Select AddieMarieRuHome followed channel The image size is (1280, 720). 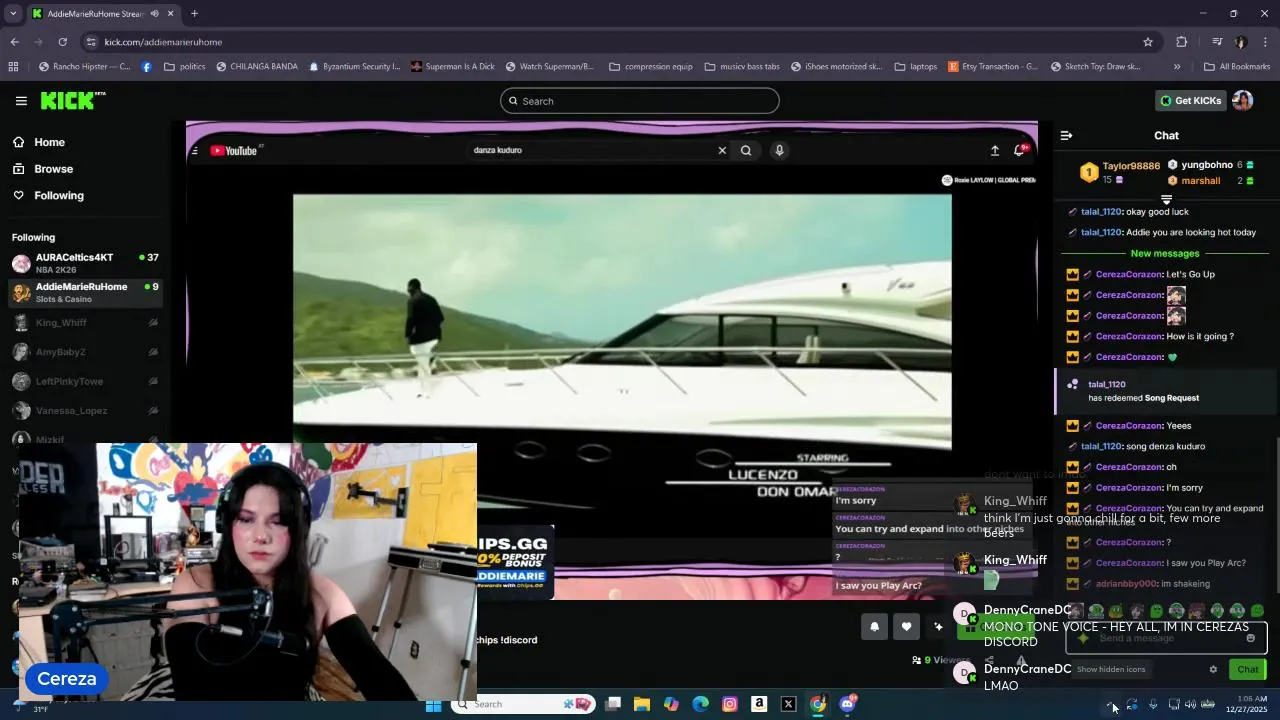(85, 292)
